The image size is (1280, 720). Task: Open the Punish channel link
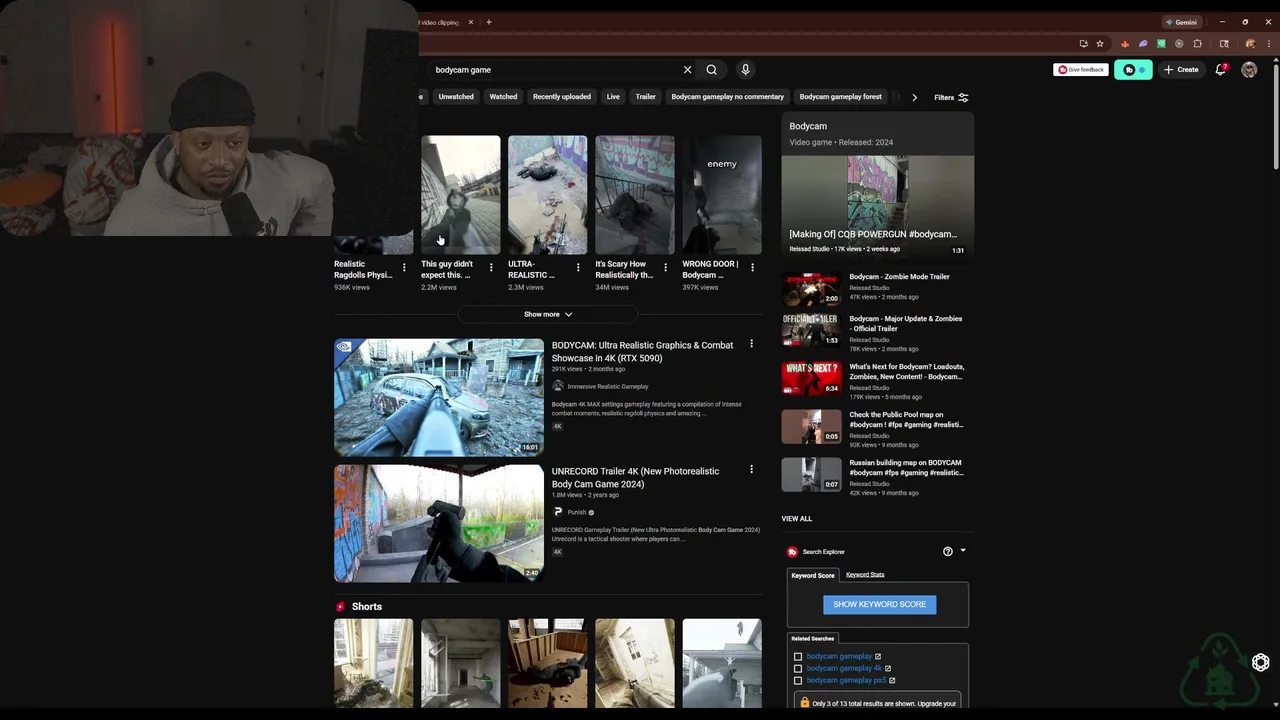tap(577, 513)
